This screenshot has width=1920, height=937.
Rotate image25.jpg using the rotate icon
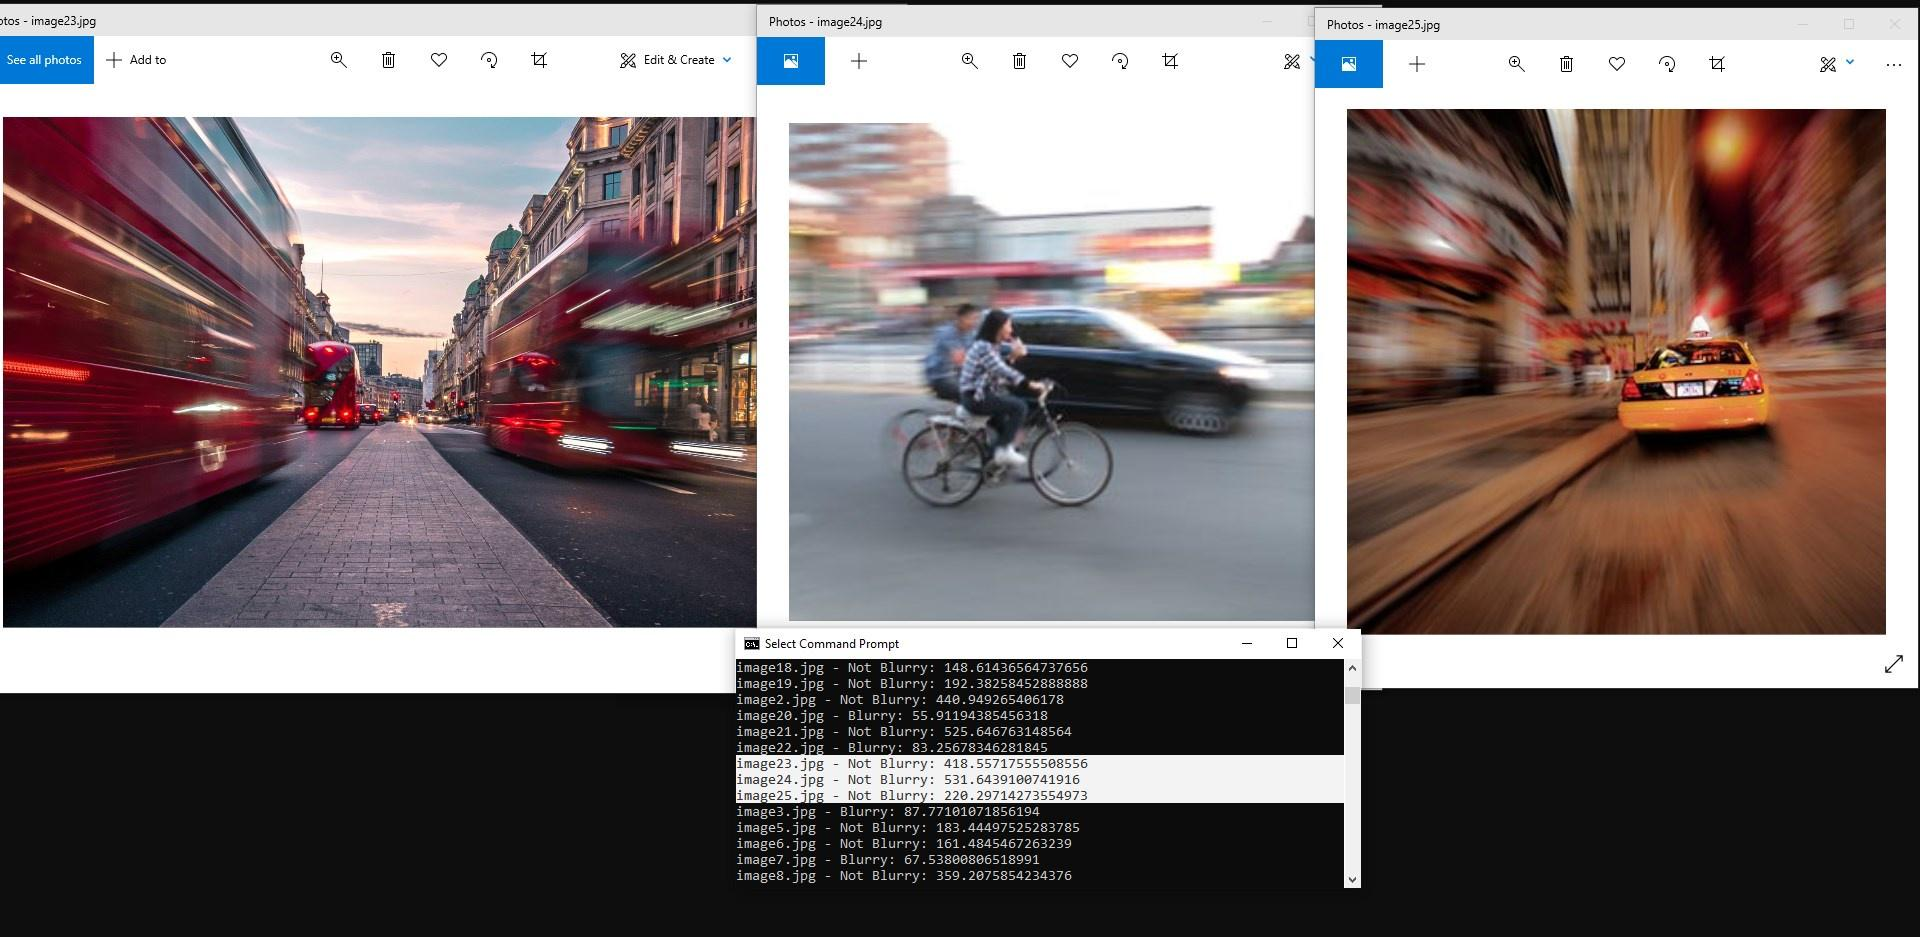click(1667, 64)
